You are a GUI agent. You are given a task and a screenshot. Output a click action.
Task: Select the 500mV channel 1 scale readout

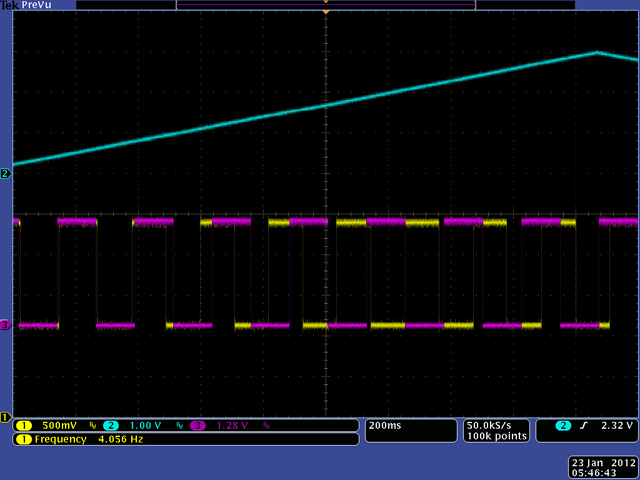point(57,425)
